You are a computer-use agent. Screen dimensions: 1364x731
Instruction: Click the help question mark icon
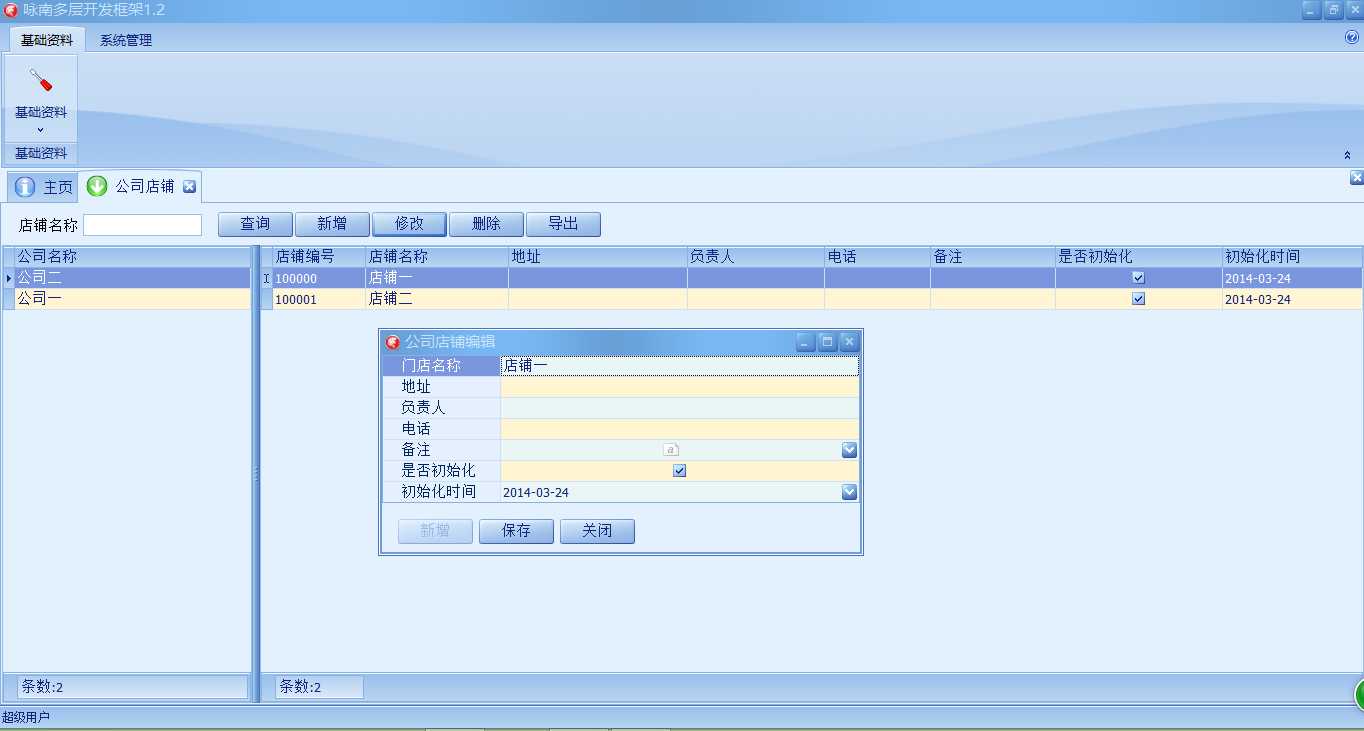(x=1352, y=37)
